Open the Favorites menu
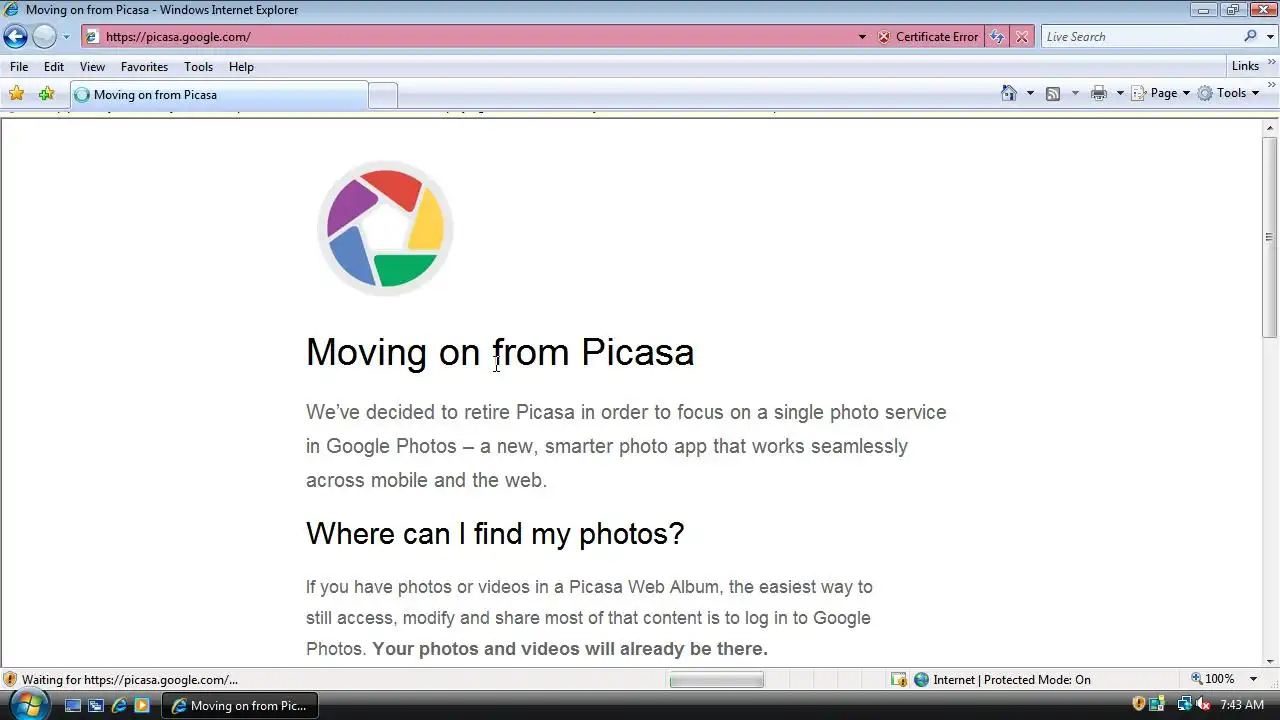The width and height of the screenshot is (1280, 720). pos(144,67)
